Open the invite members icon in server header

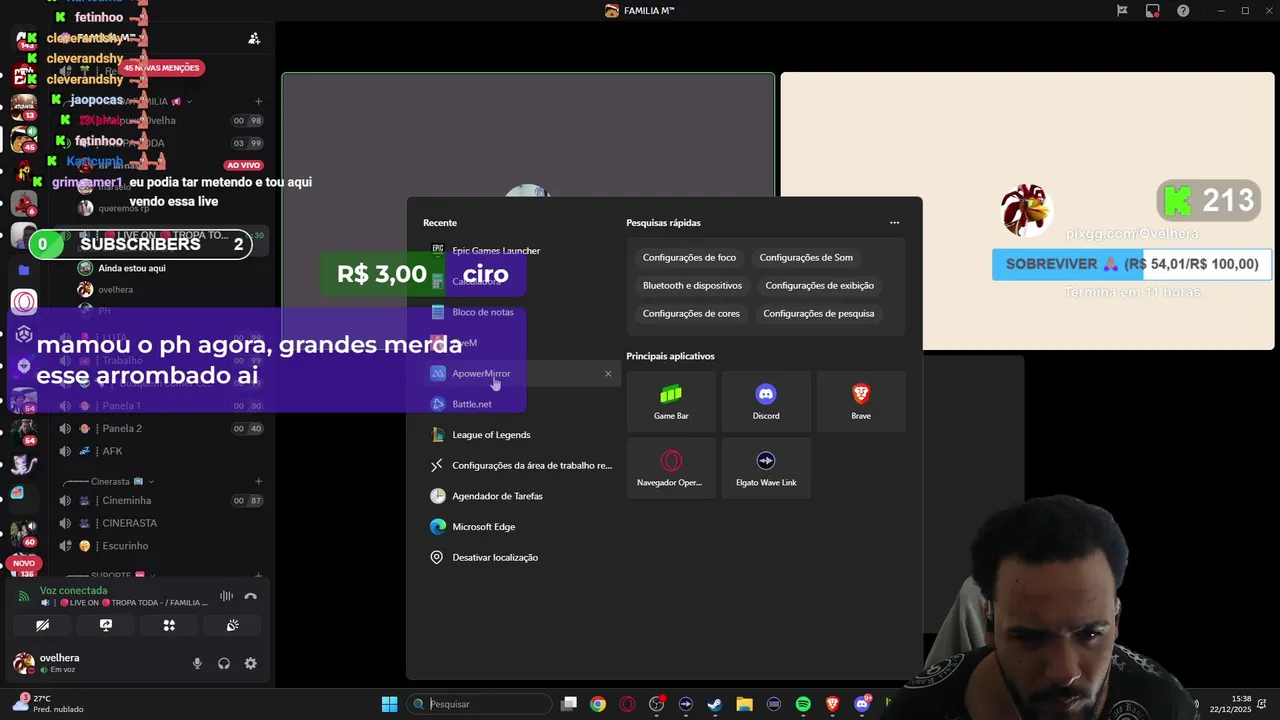[254, 39]
